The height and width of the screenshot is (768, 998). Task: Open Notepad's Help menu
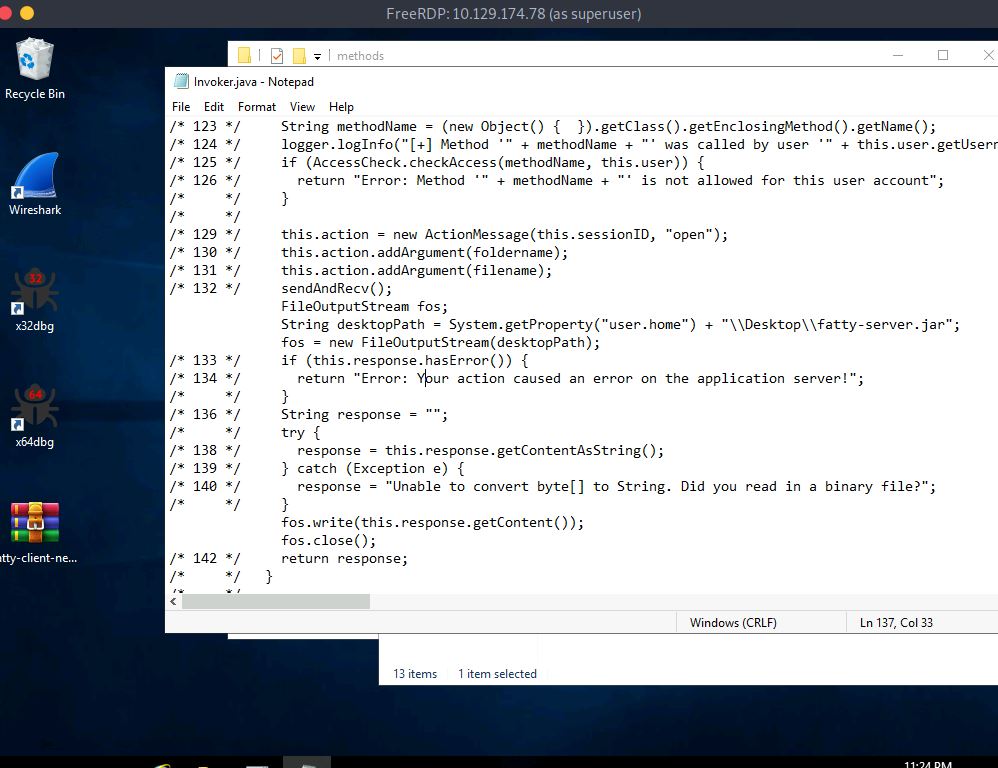(341, 107)
